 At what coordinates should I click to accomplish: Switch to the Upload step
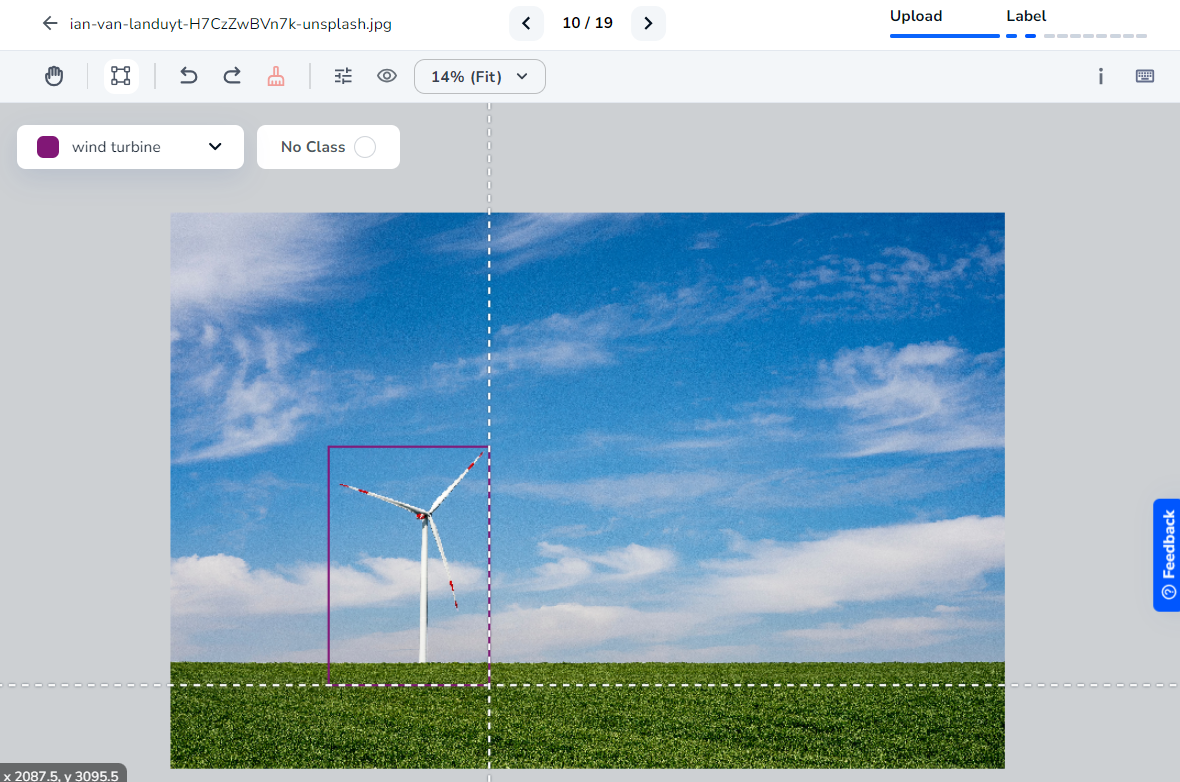point(916,17)
